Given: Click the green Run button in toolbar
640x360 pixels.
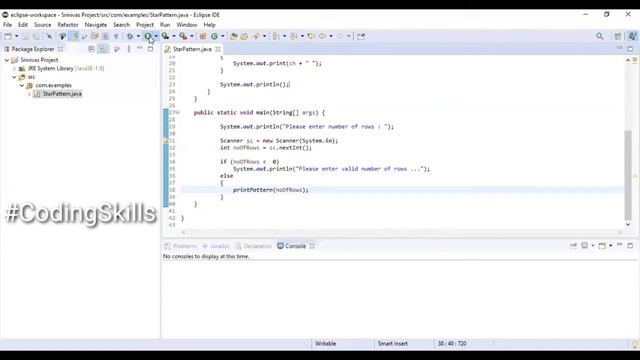Looking at the screenshot, I should pyautogui.click(x=148, y=36).
